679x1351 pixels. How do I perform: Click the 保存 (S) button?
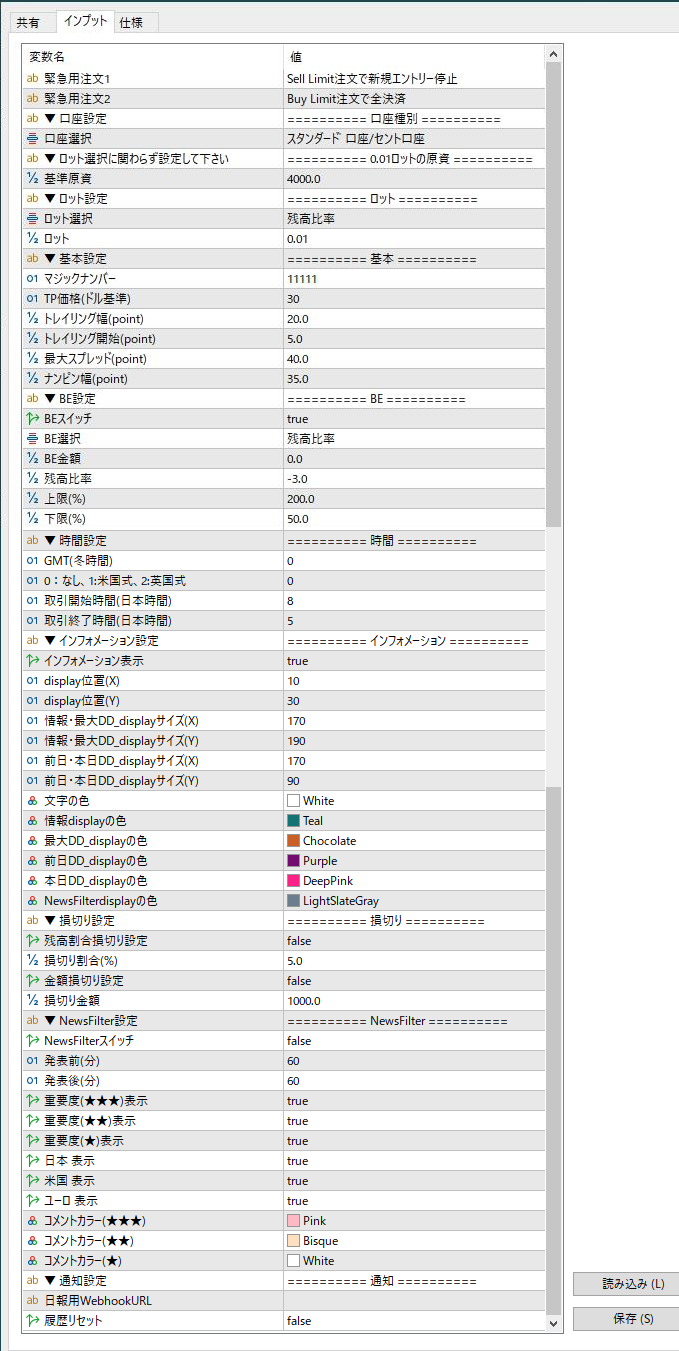625,1319
